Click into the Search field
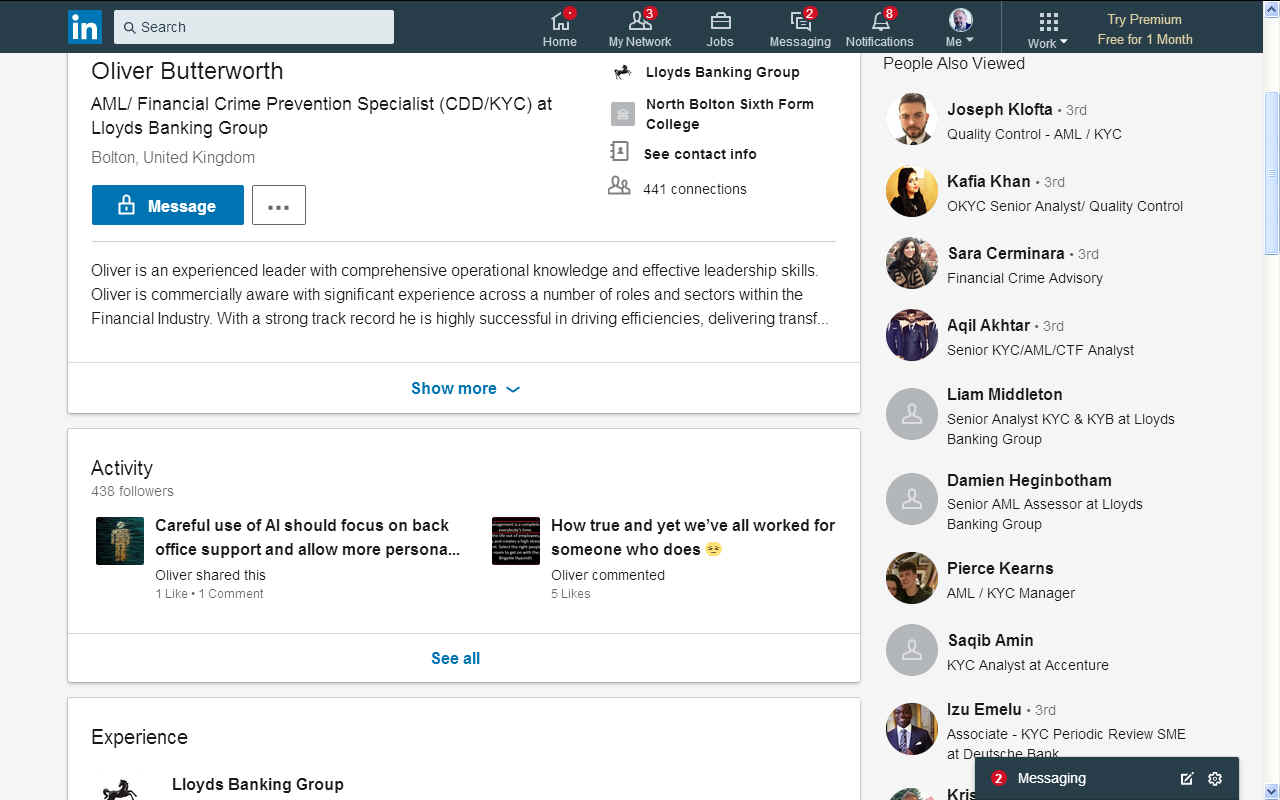This screenshot has height=800, width=1280. tap(254, 27)
